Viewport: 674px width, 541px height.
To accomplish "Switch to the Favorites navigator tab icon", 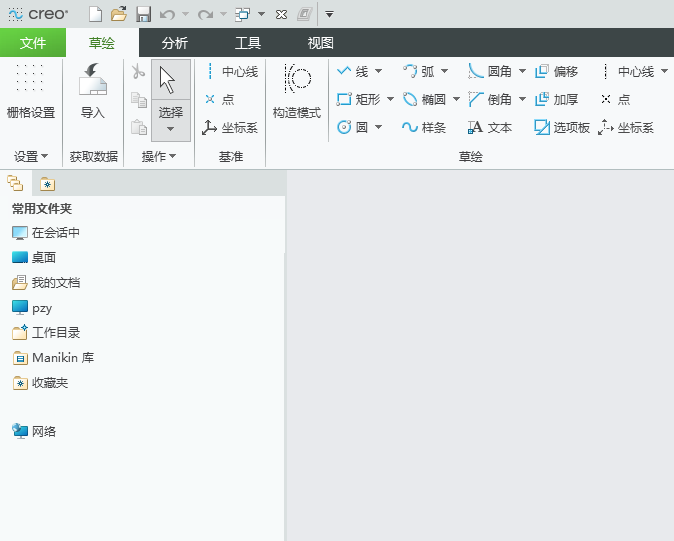I will (x=47, y=184).
